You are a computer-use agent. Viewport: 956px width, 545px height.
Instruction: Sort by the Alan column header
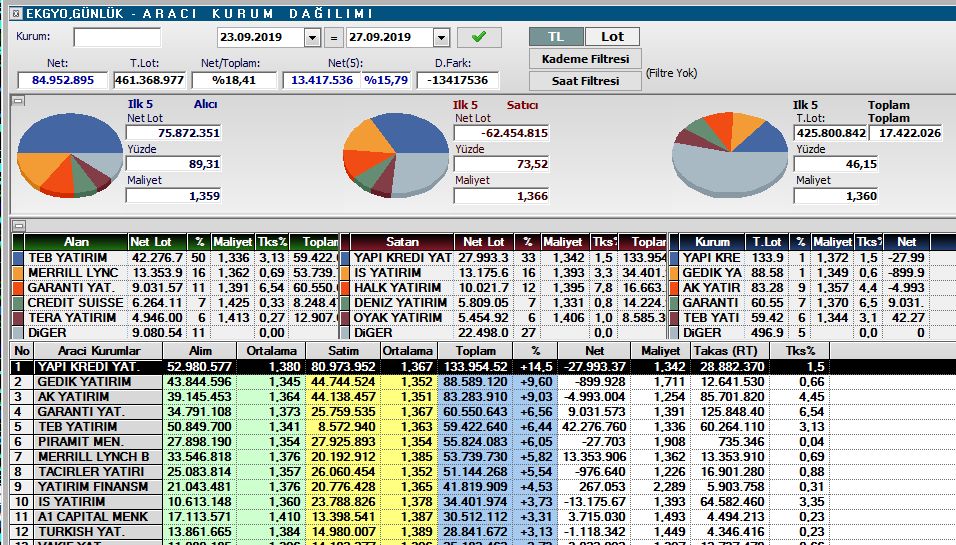(76, 242)
